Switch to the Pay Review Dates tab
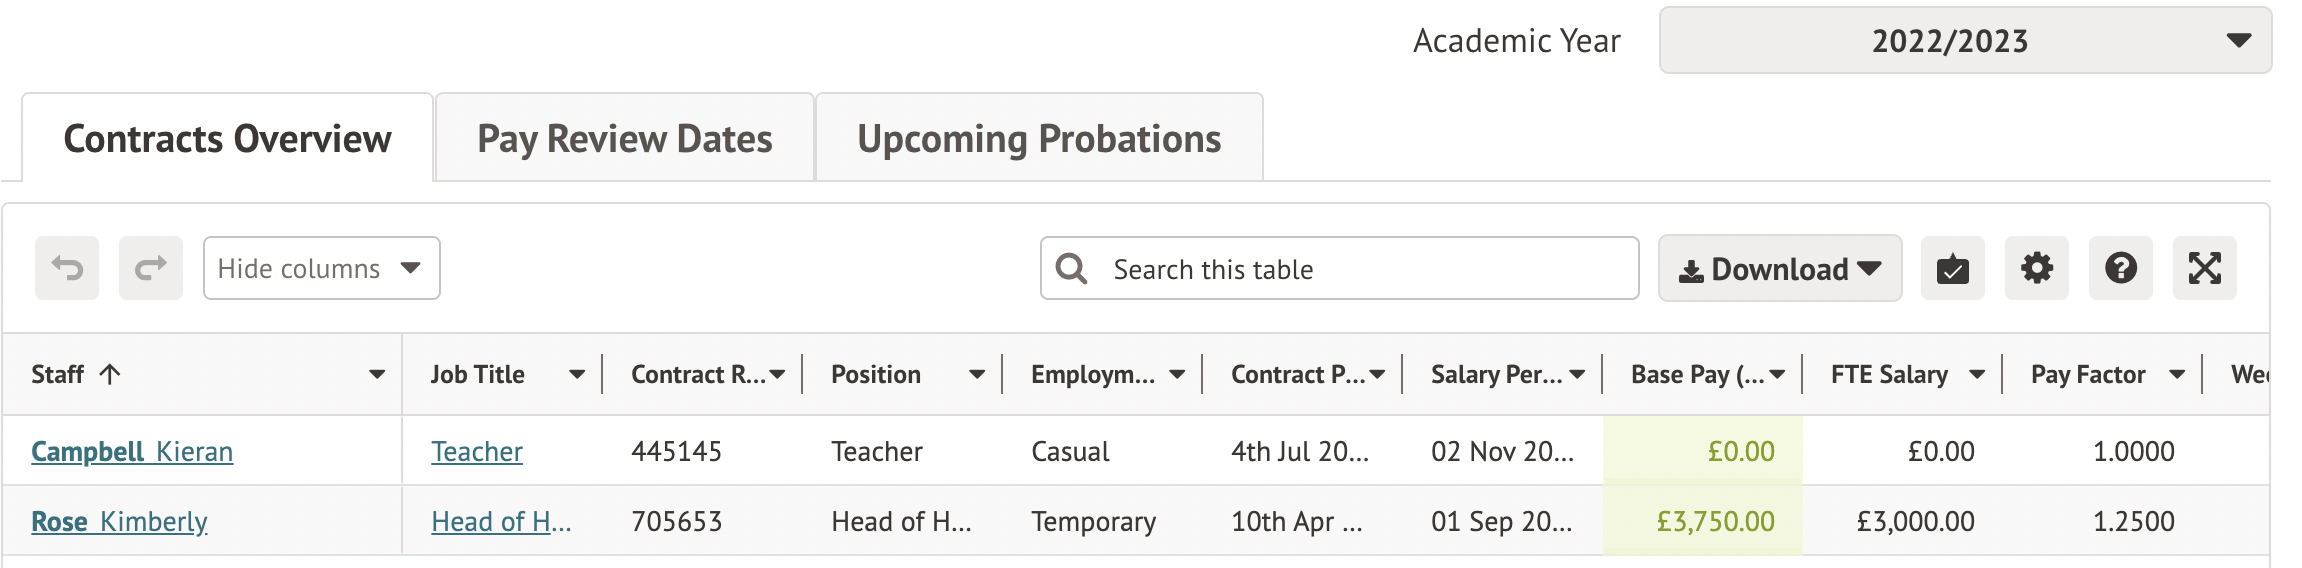 (624, 139)
